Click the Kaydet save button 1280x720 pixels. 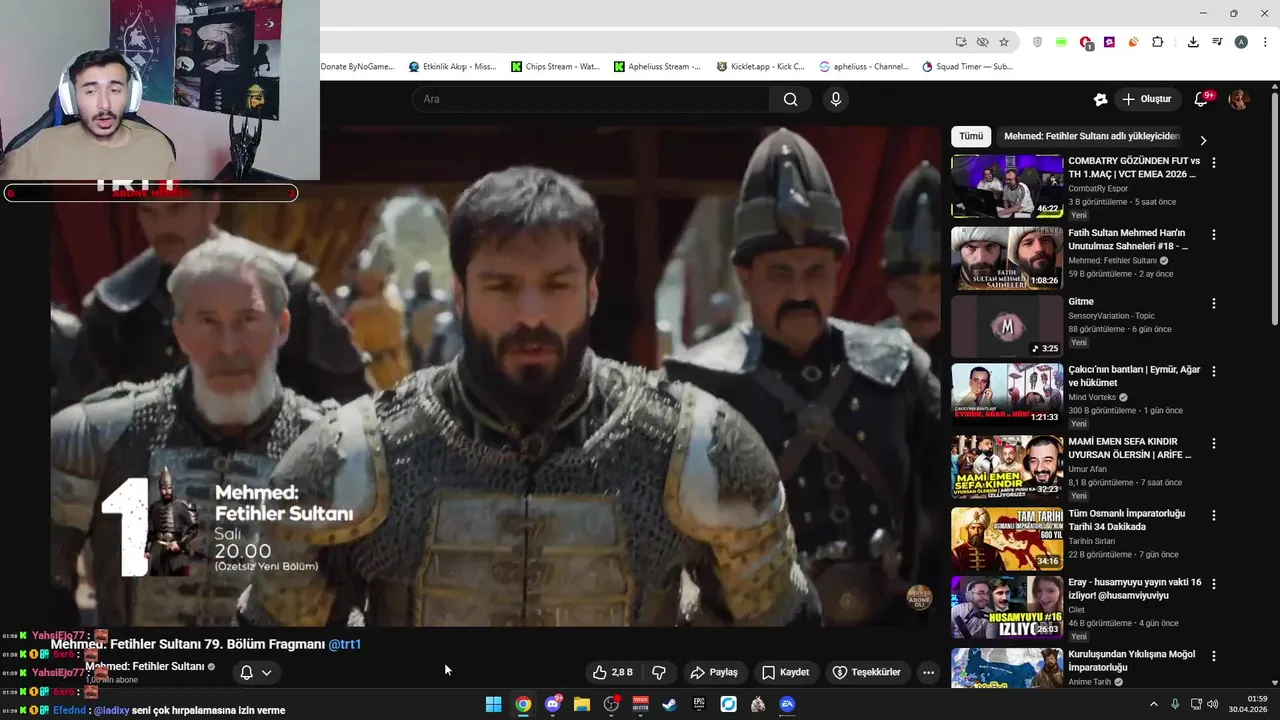pyautogui.click(x=785, y=672)
